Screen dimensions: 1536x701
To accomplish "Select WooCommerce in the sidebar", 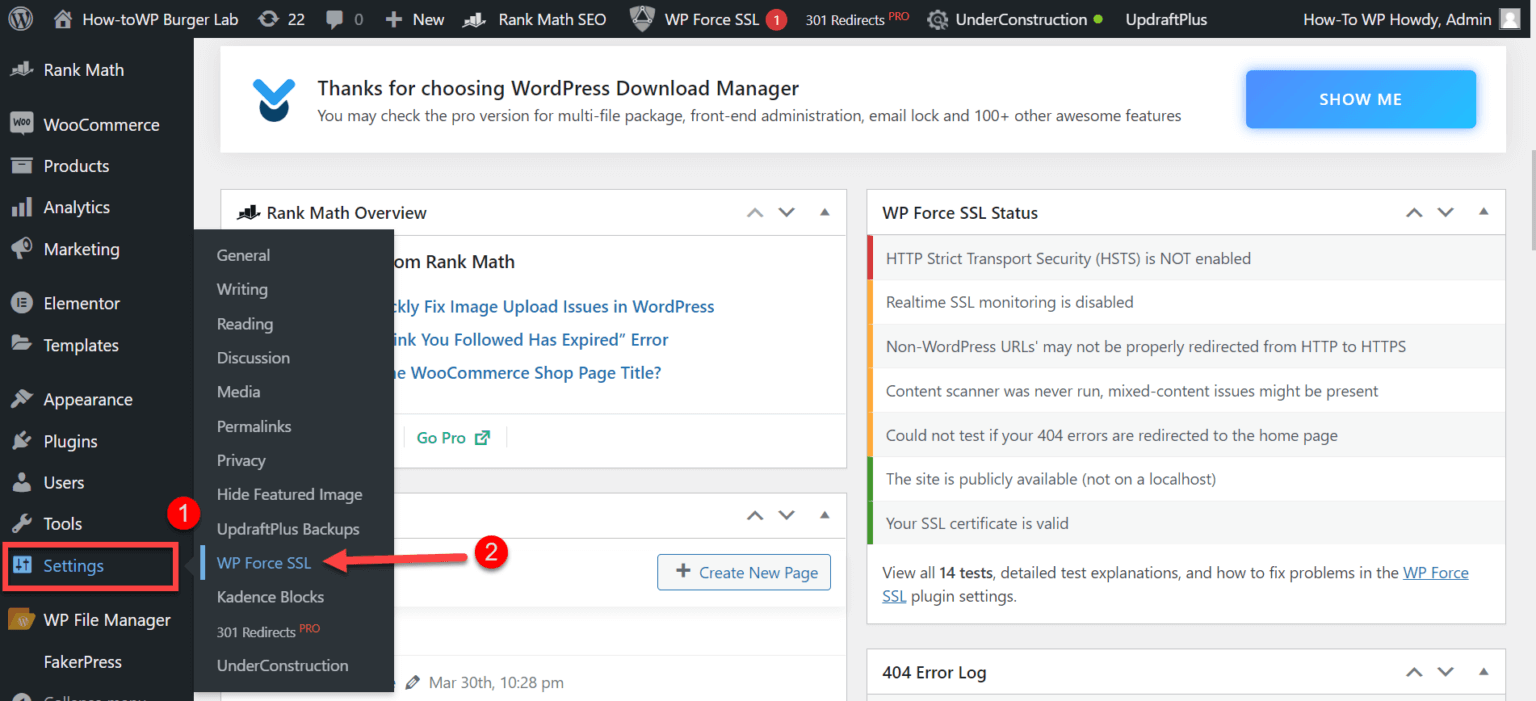I will (100, 124).
